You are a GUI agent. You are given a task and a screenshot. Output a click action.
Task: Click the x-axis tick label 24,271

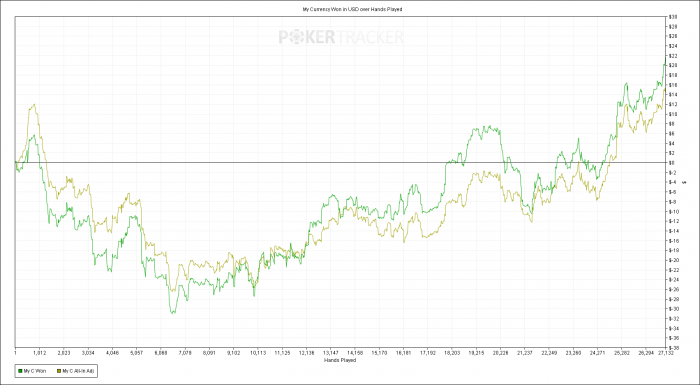597,352
